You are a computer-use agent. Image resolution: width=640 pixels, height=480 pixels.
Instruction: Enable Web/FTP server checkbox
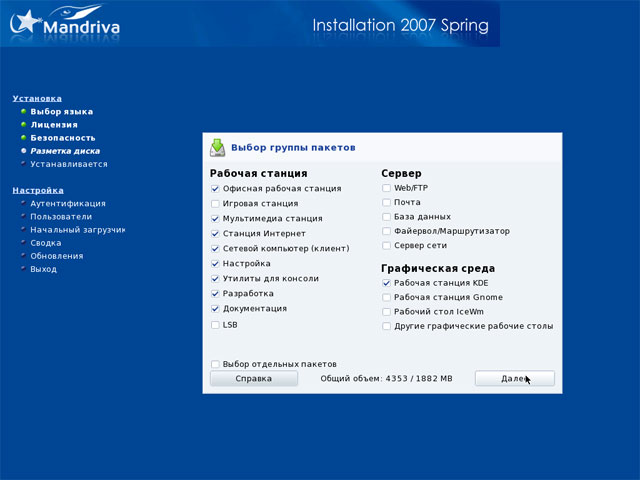[386, 188]
